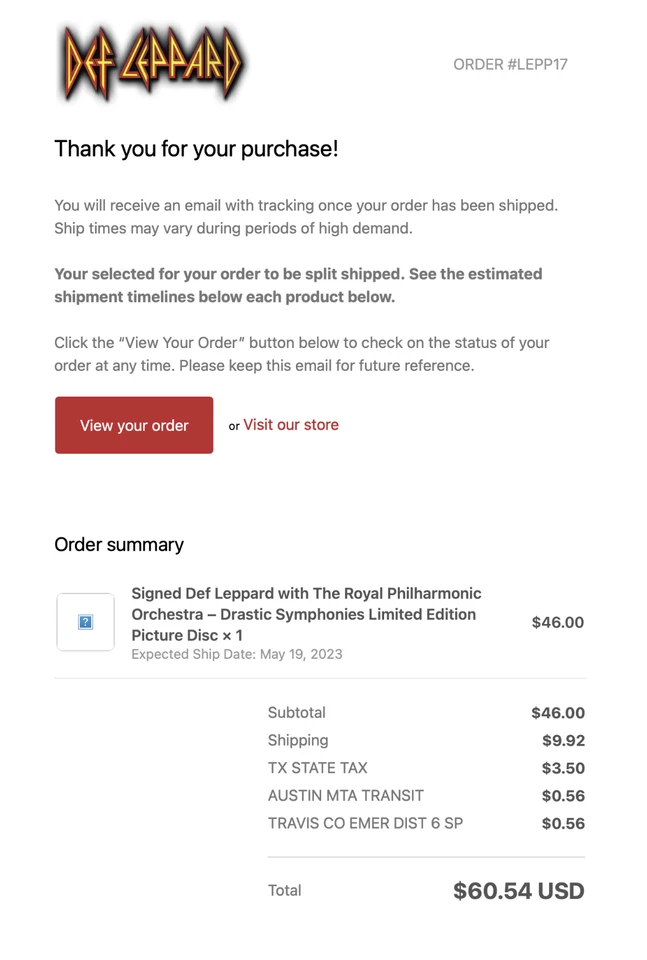Click the TX STATE TAX label
The width and height of the screenshot is (647, 960).
318,768
